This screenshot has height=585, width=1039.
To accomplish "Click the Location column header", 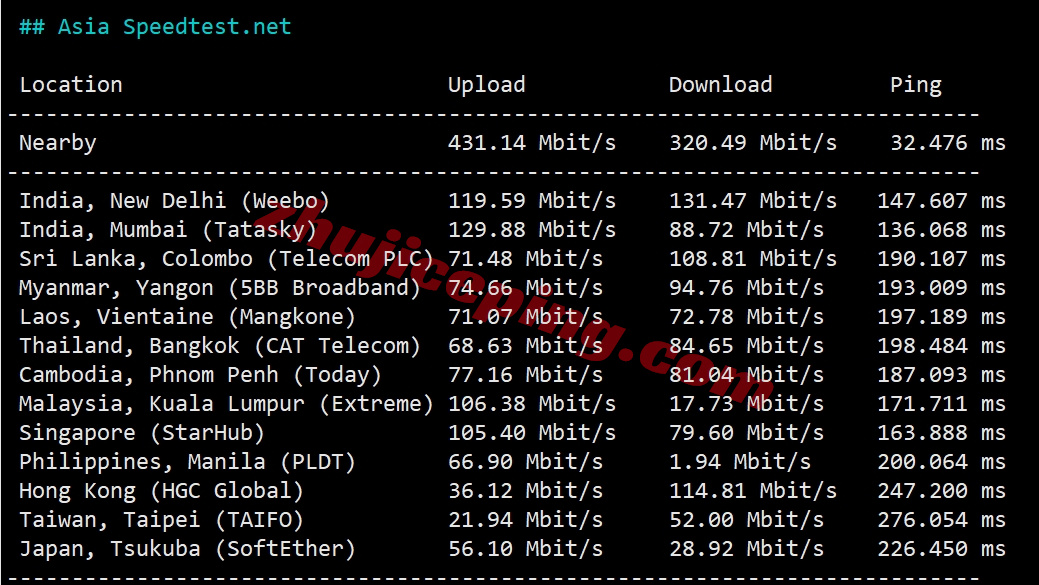I will [71, 85].
